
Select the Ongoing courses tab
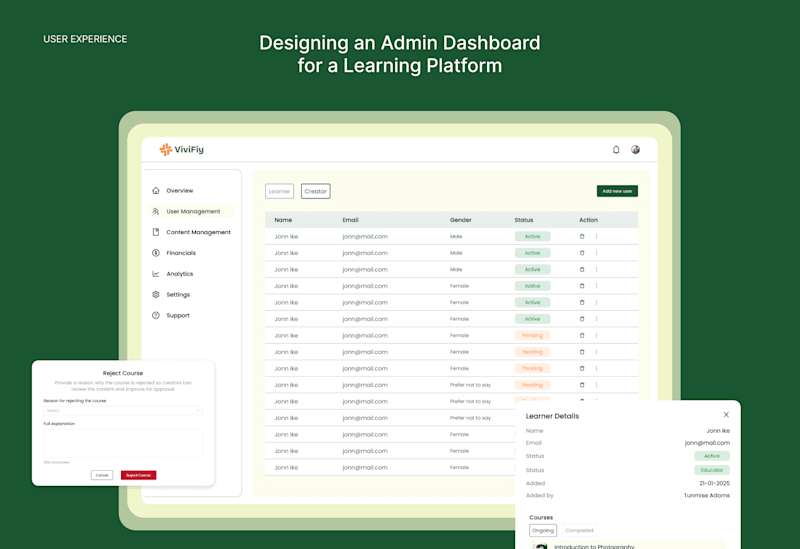543,531
